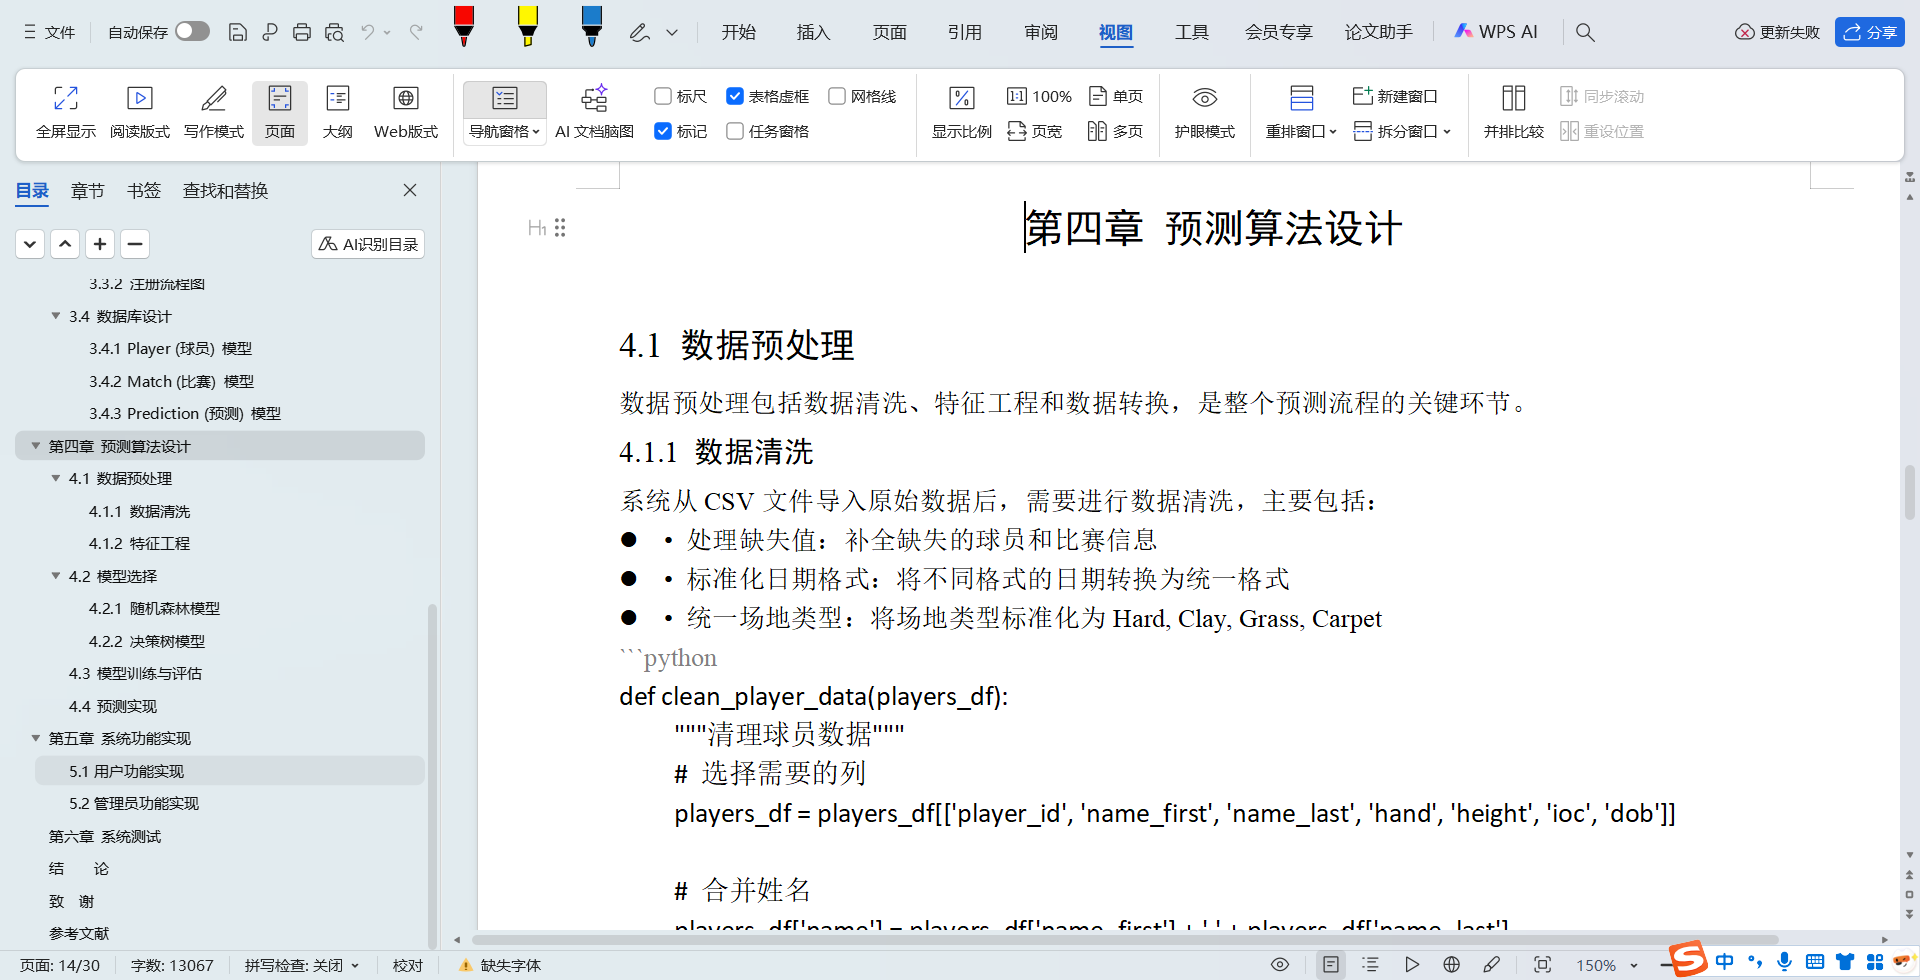
Task: Click the 更新失败 status button
Action: (1777, 32)
